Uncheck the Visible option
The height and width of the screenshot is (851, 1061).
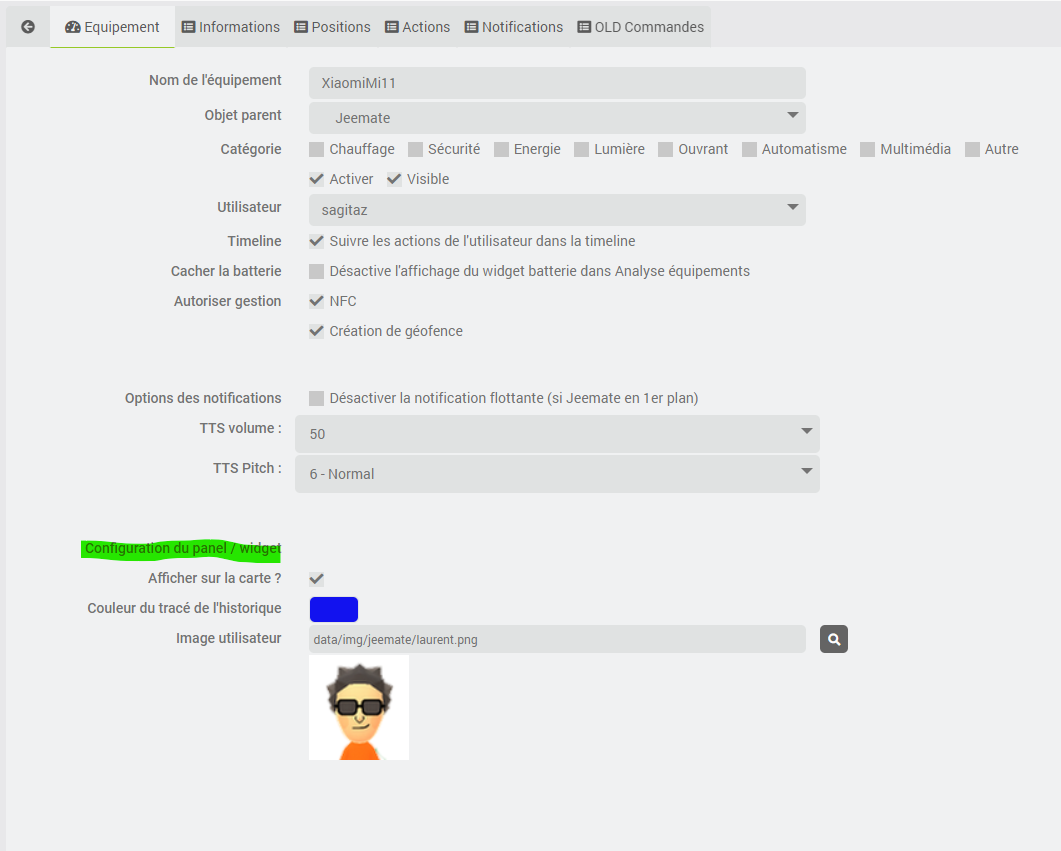pyautogui.click(x=394, y=178)
